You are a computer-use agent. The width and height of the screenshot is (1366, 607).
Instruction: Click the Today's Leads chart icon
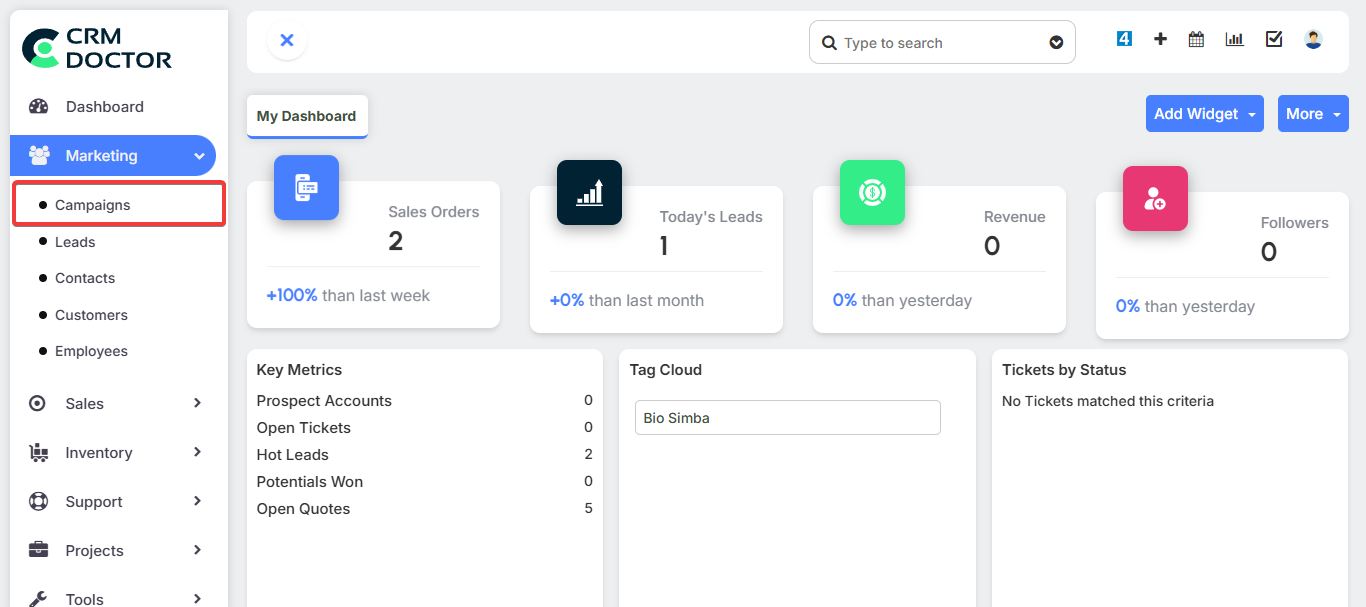[x=589, y=192]
